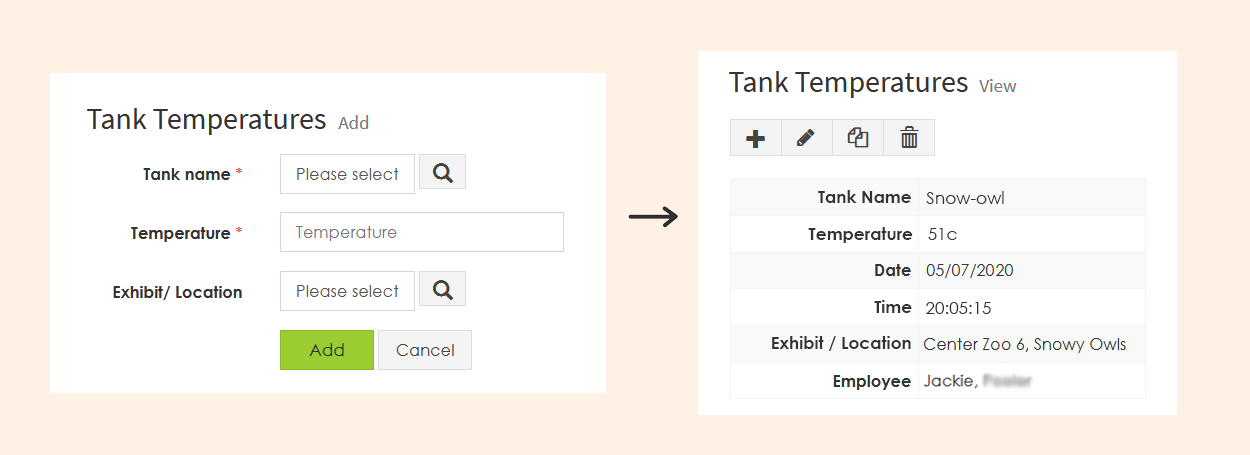1250x455 pixels.
Task: Click the search icon beside Exhibit/ Location
Action: click(x=442, y=290)
